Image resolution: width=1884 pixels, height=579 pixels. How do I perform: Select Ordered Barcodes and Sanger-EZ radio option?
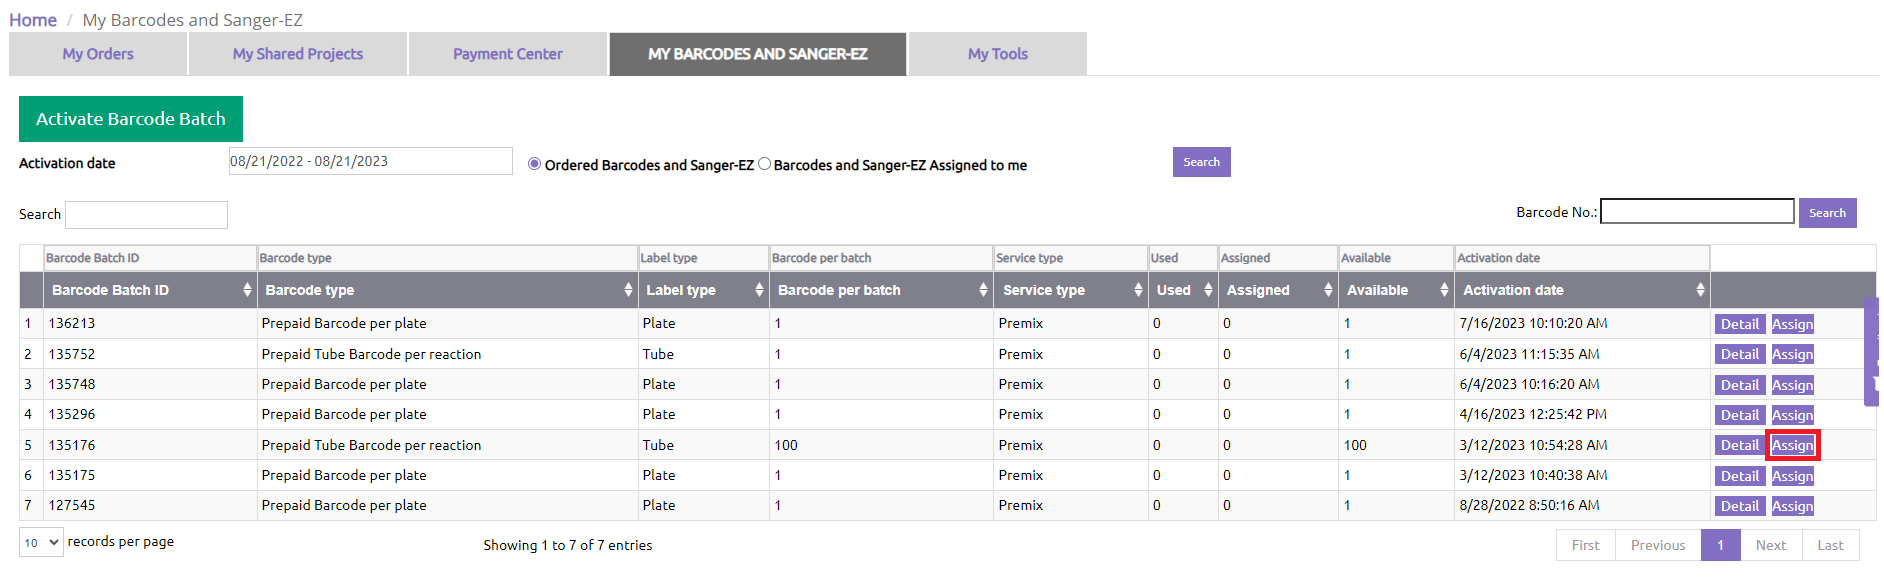coord(535,164)
